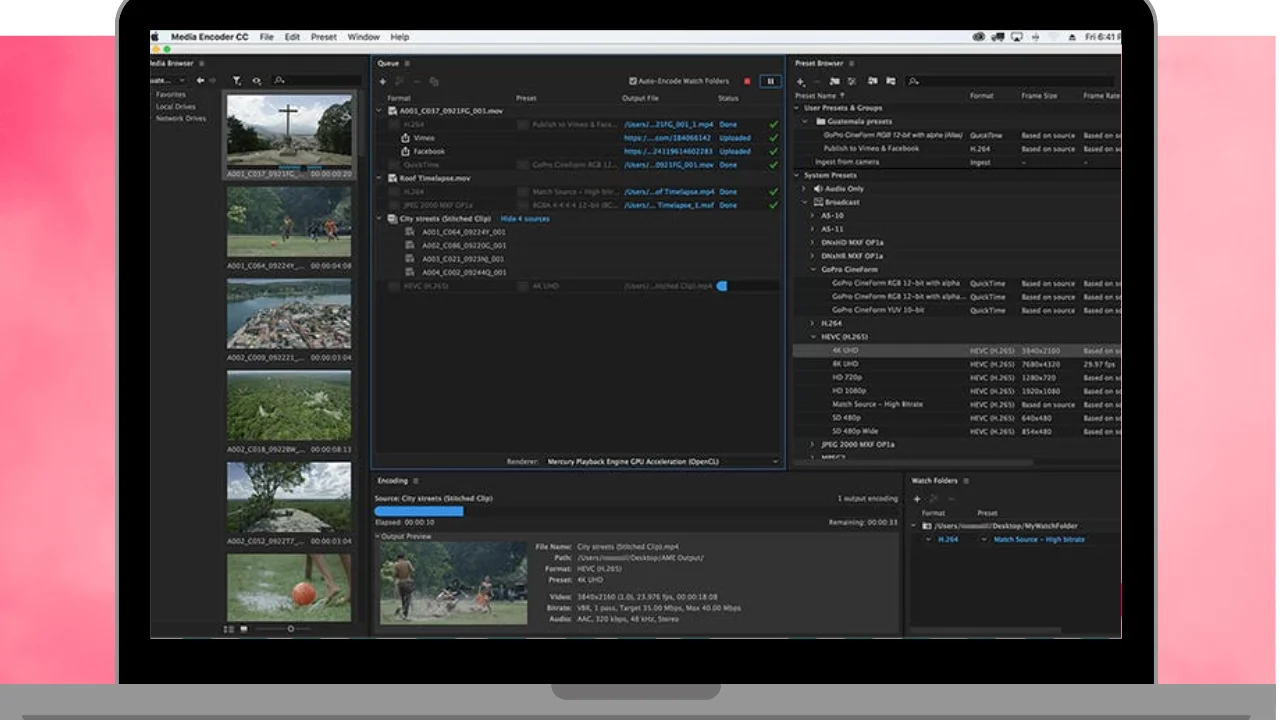Click the stitched clip icon for City streets
Screen dimensions: 1280x720
pyautogui.click(x=393, y=218)
